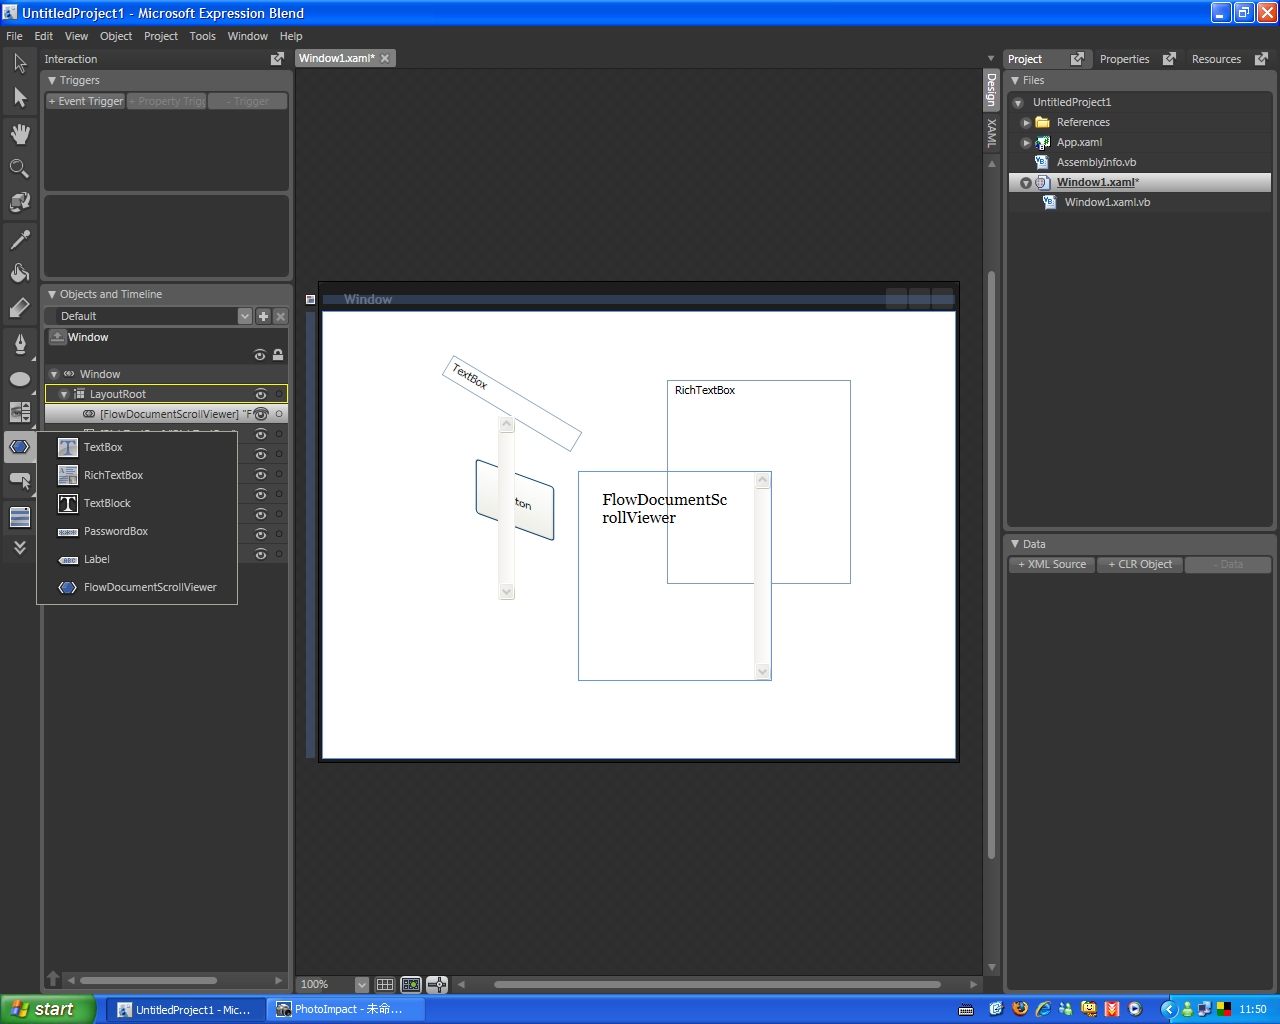Choose the Ellipse shape tool
1280x1024 pixels.
point(20,379)
